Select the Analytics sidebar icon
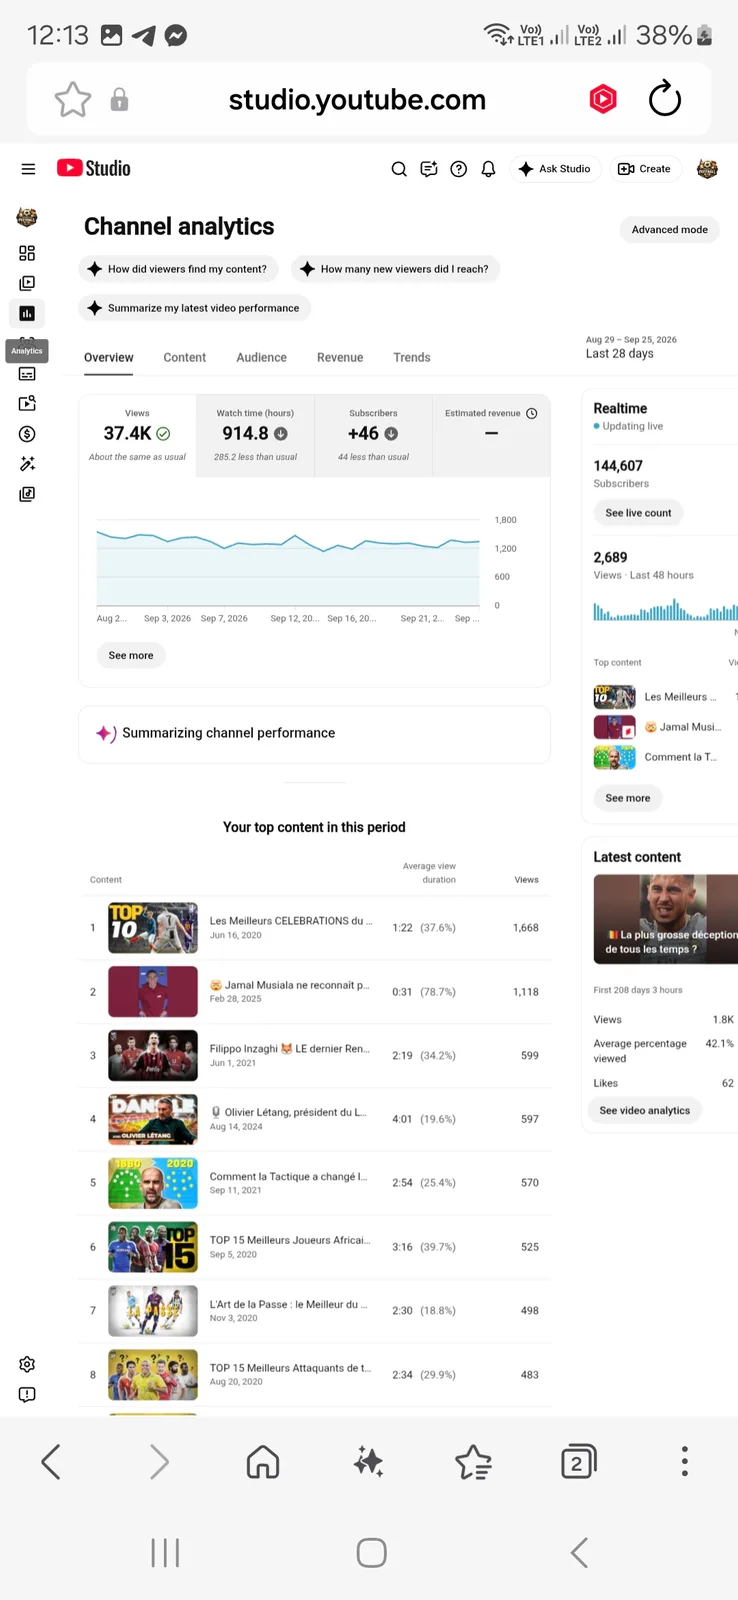Image resolution: width=738 pixels, height=1600 pixels. pos(27,313)
